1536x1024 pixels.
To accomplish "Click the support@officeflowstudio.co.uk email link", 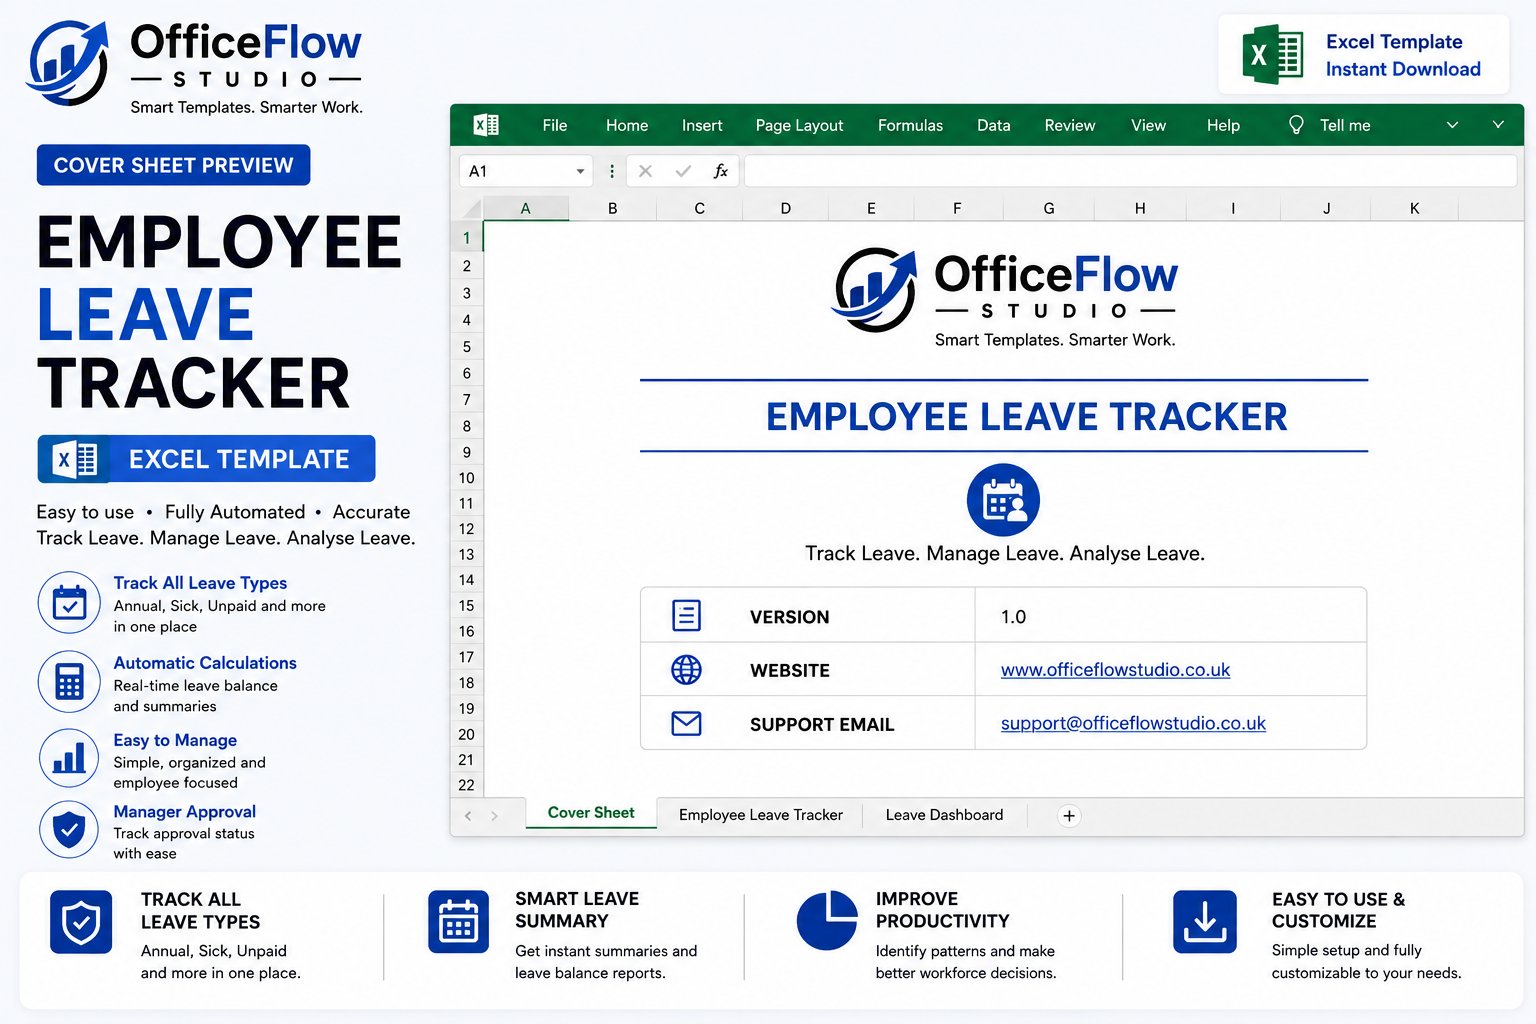I will tap(1133, 723).
